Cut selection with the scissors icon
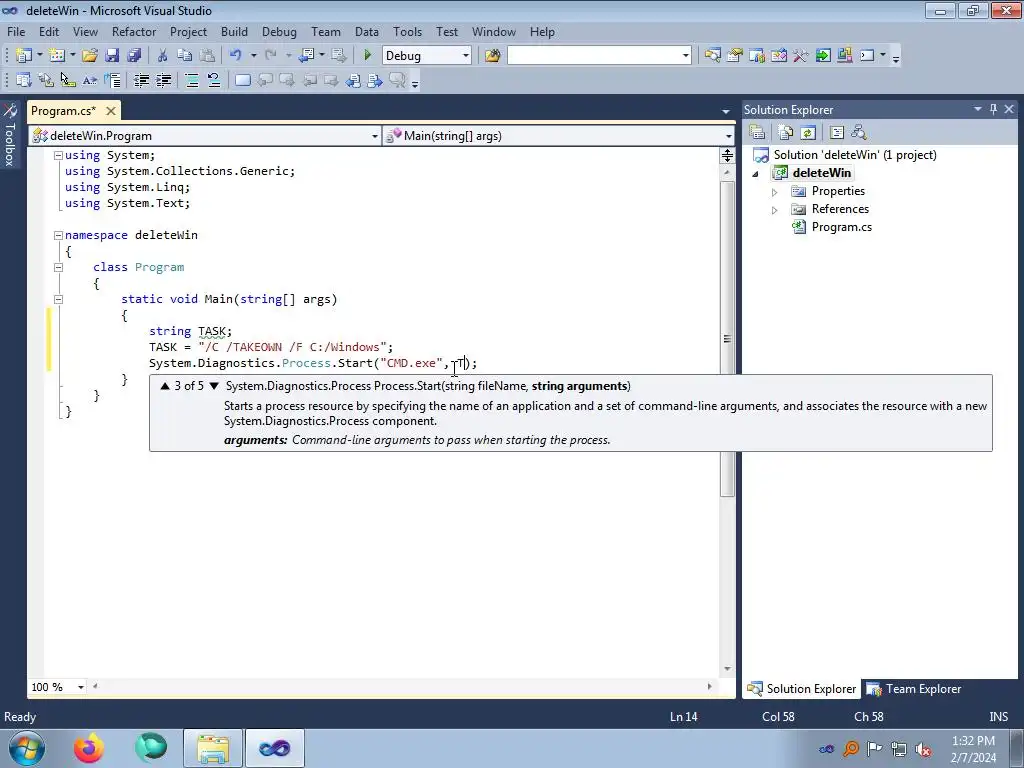 [163, 56]
